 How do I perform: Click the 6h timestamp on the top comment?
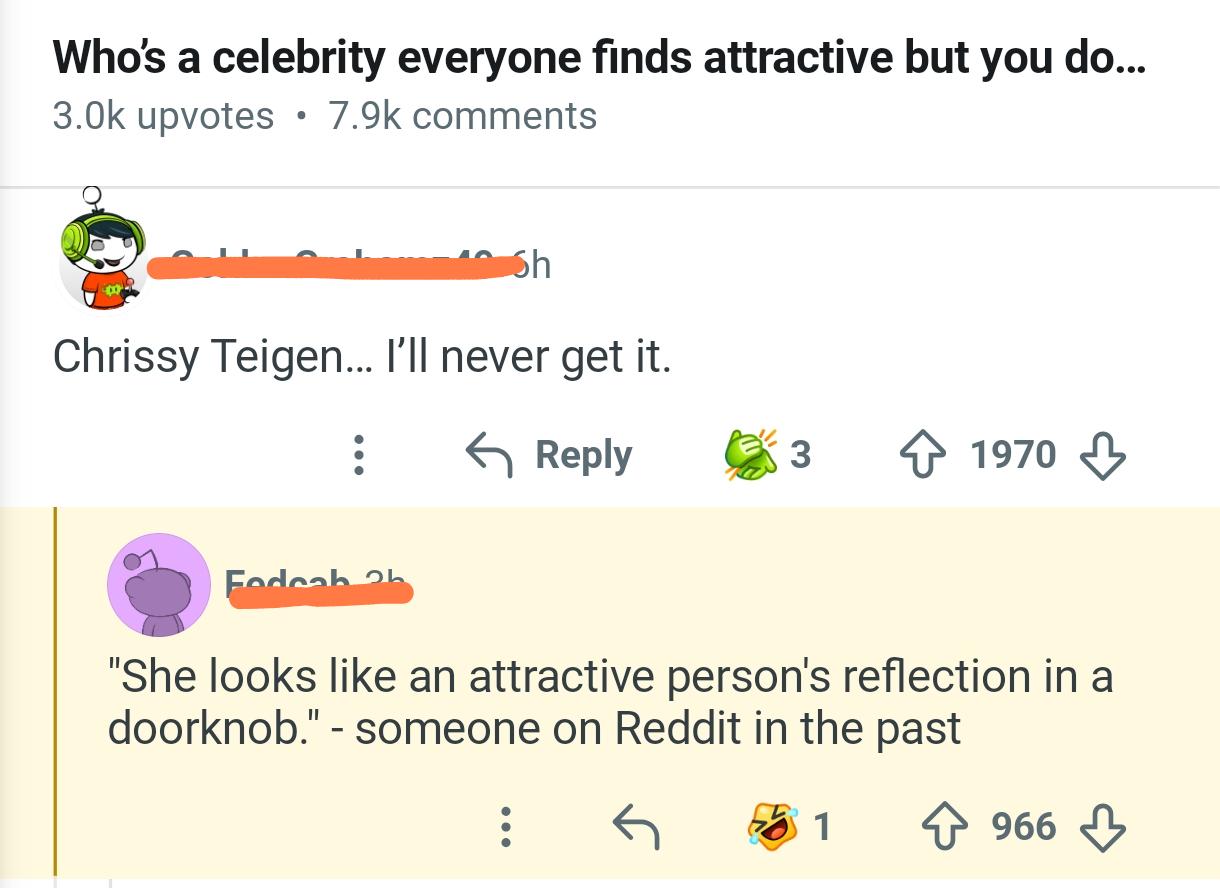pos(535,266)
